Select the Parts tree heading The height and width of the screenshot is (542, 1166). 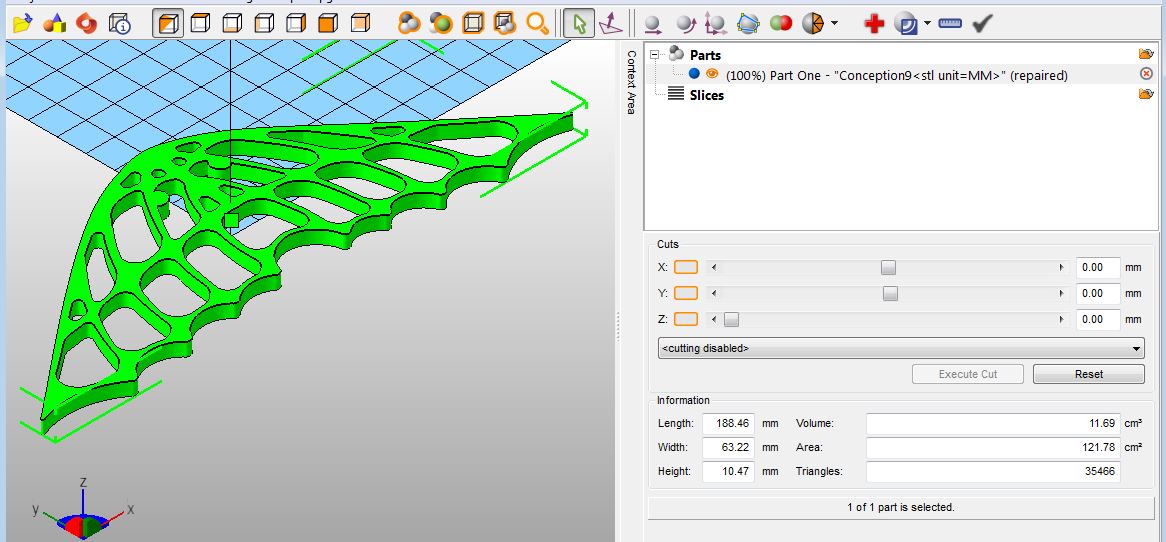(x=705, y=55)
